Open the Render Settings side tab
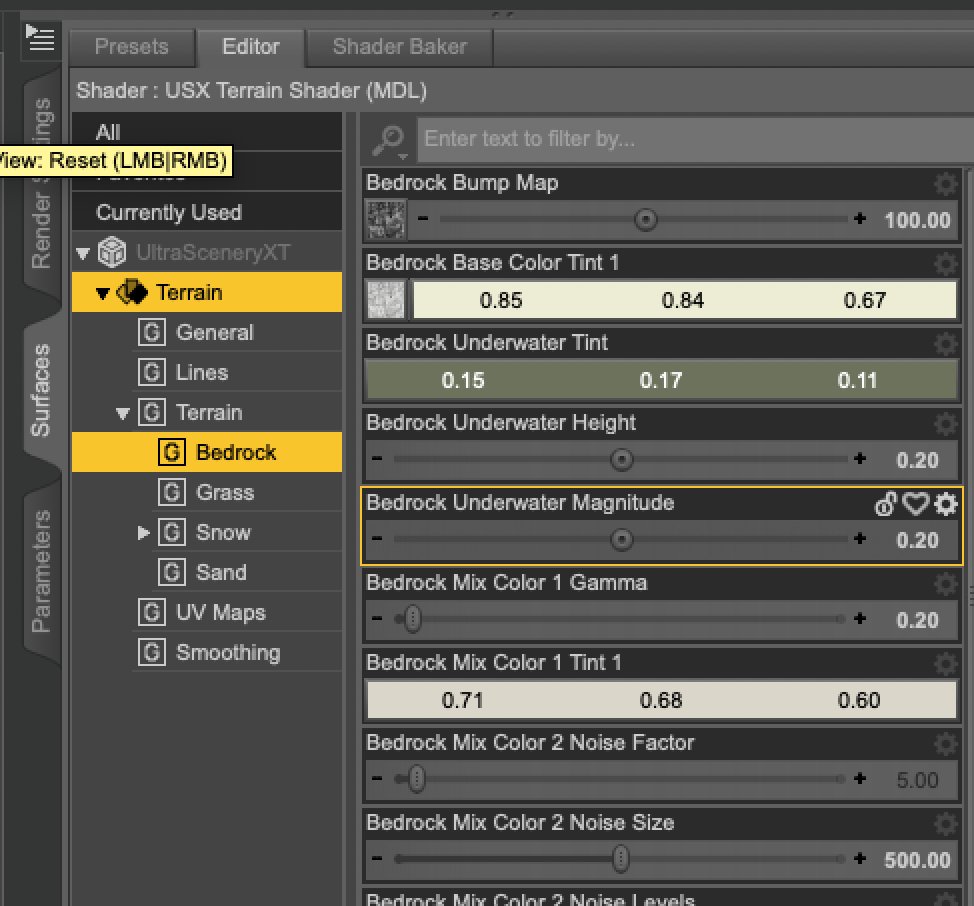 40,183
